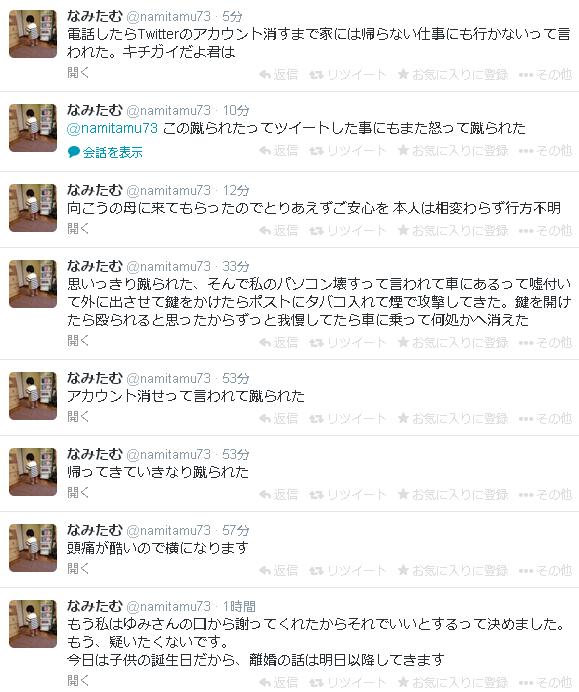Click the @namitamu73 mention in the 10分 tweet
This screenshot has height=692, width=579.
click(112, 128)
